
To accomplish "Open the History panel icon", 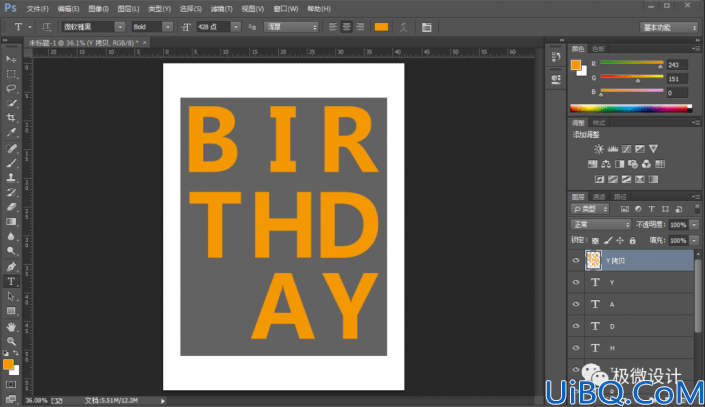I will [556, 57].
